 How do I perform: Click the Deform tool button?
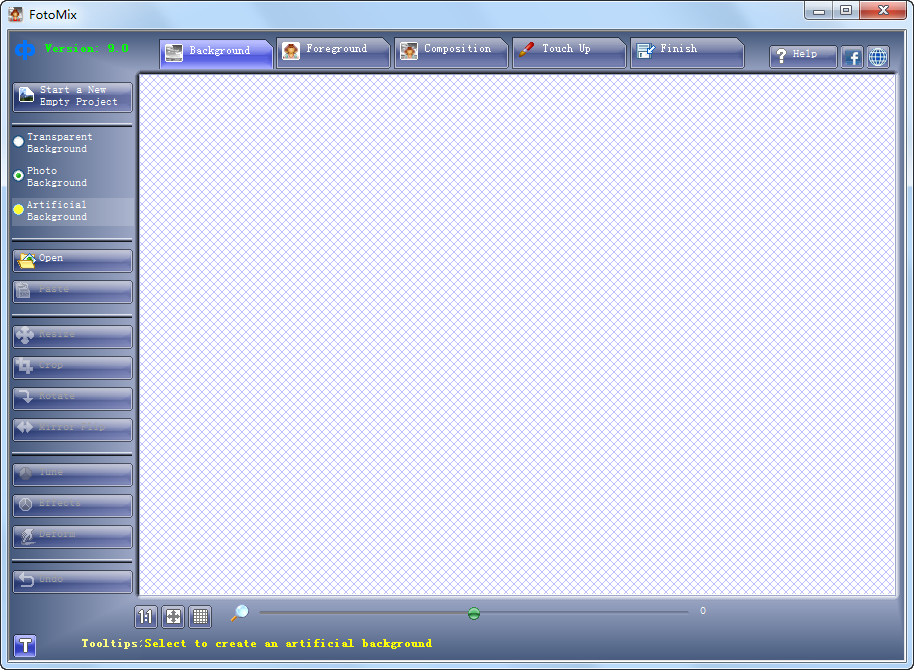click(x=72, y=536)
